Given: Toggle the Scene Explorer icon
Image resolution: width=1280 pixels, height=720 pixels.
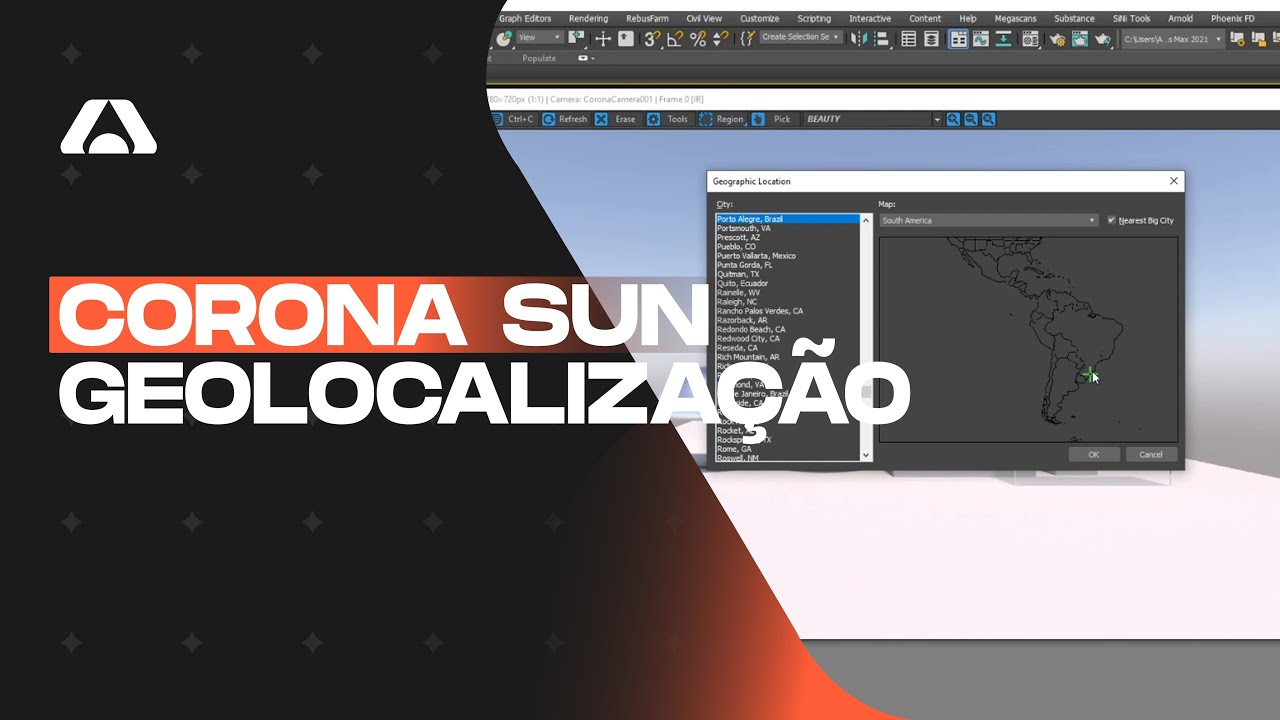Looking at the screenshot, I should pyautogui.click(x=909, y=39).
